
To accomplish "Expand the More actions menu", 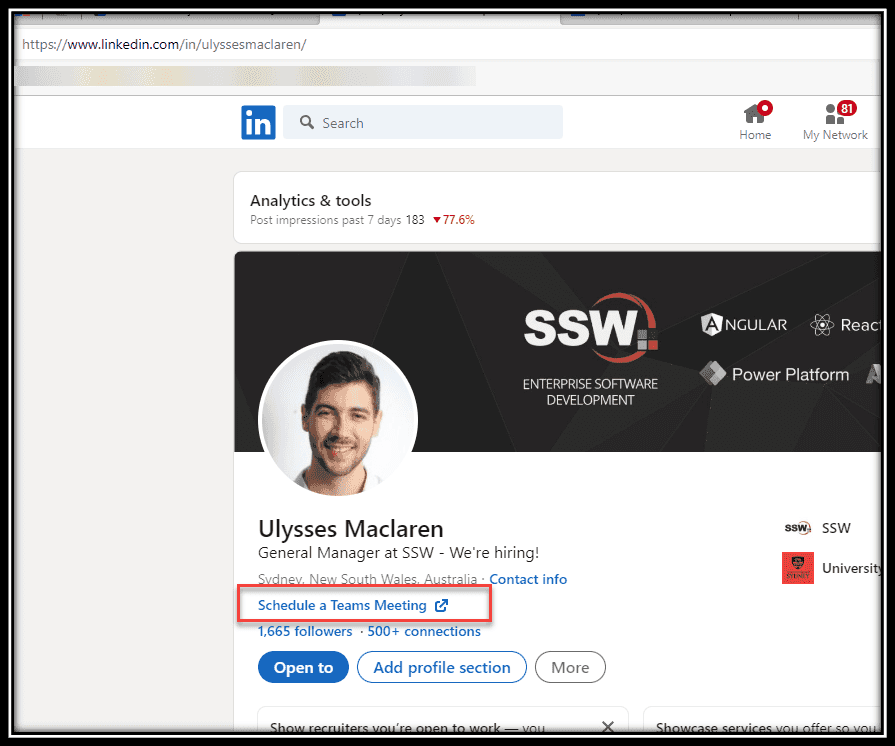I will pos(570,667).
